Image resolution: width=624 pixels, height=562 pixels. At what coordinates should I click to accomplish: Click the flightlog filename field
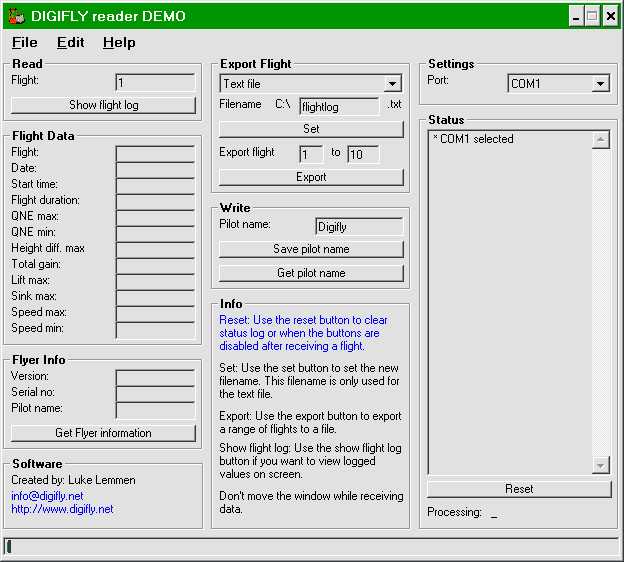pyautogui.click(x=339, y=107)
